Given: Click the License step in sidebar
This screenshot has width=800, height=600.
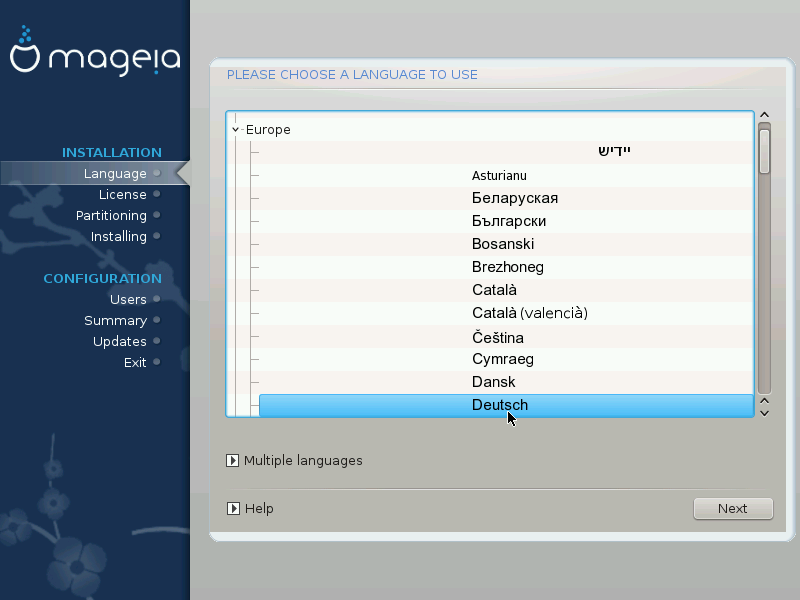Looking at the screenshot, I should [x=122, y=194].
